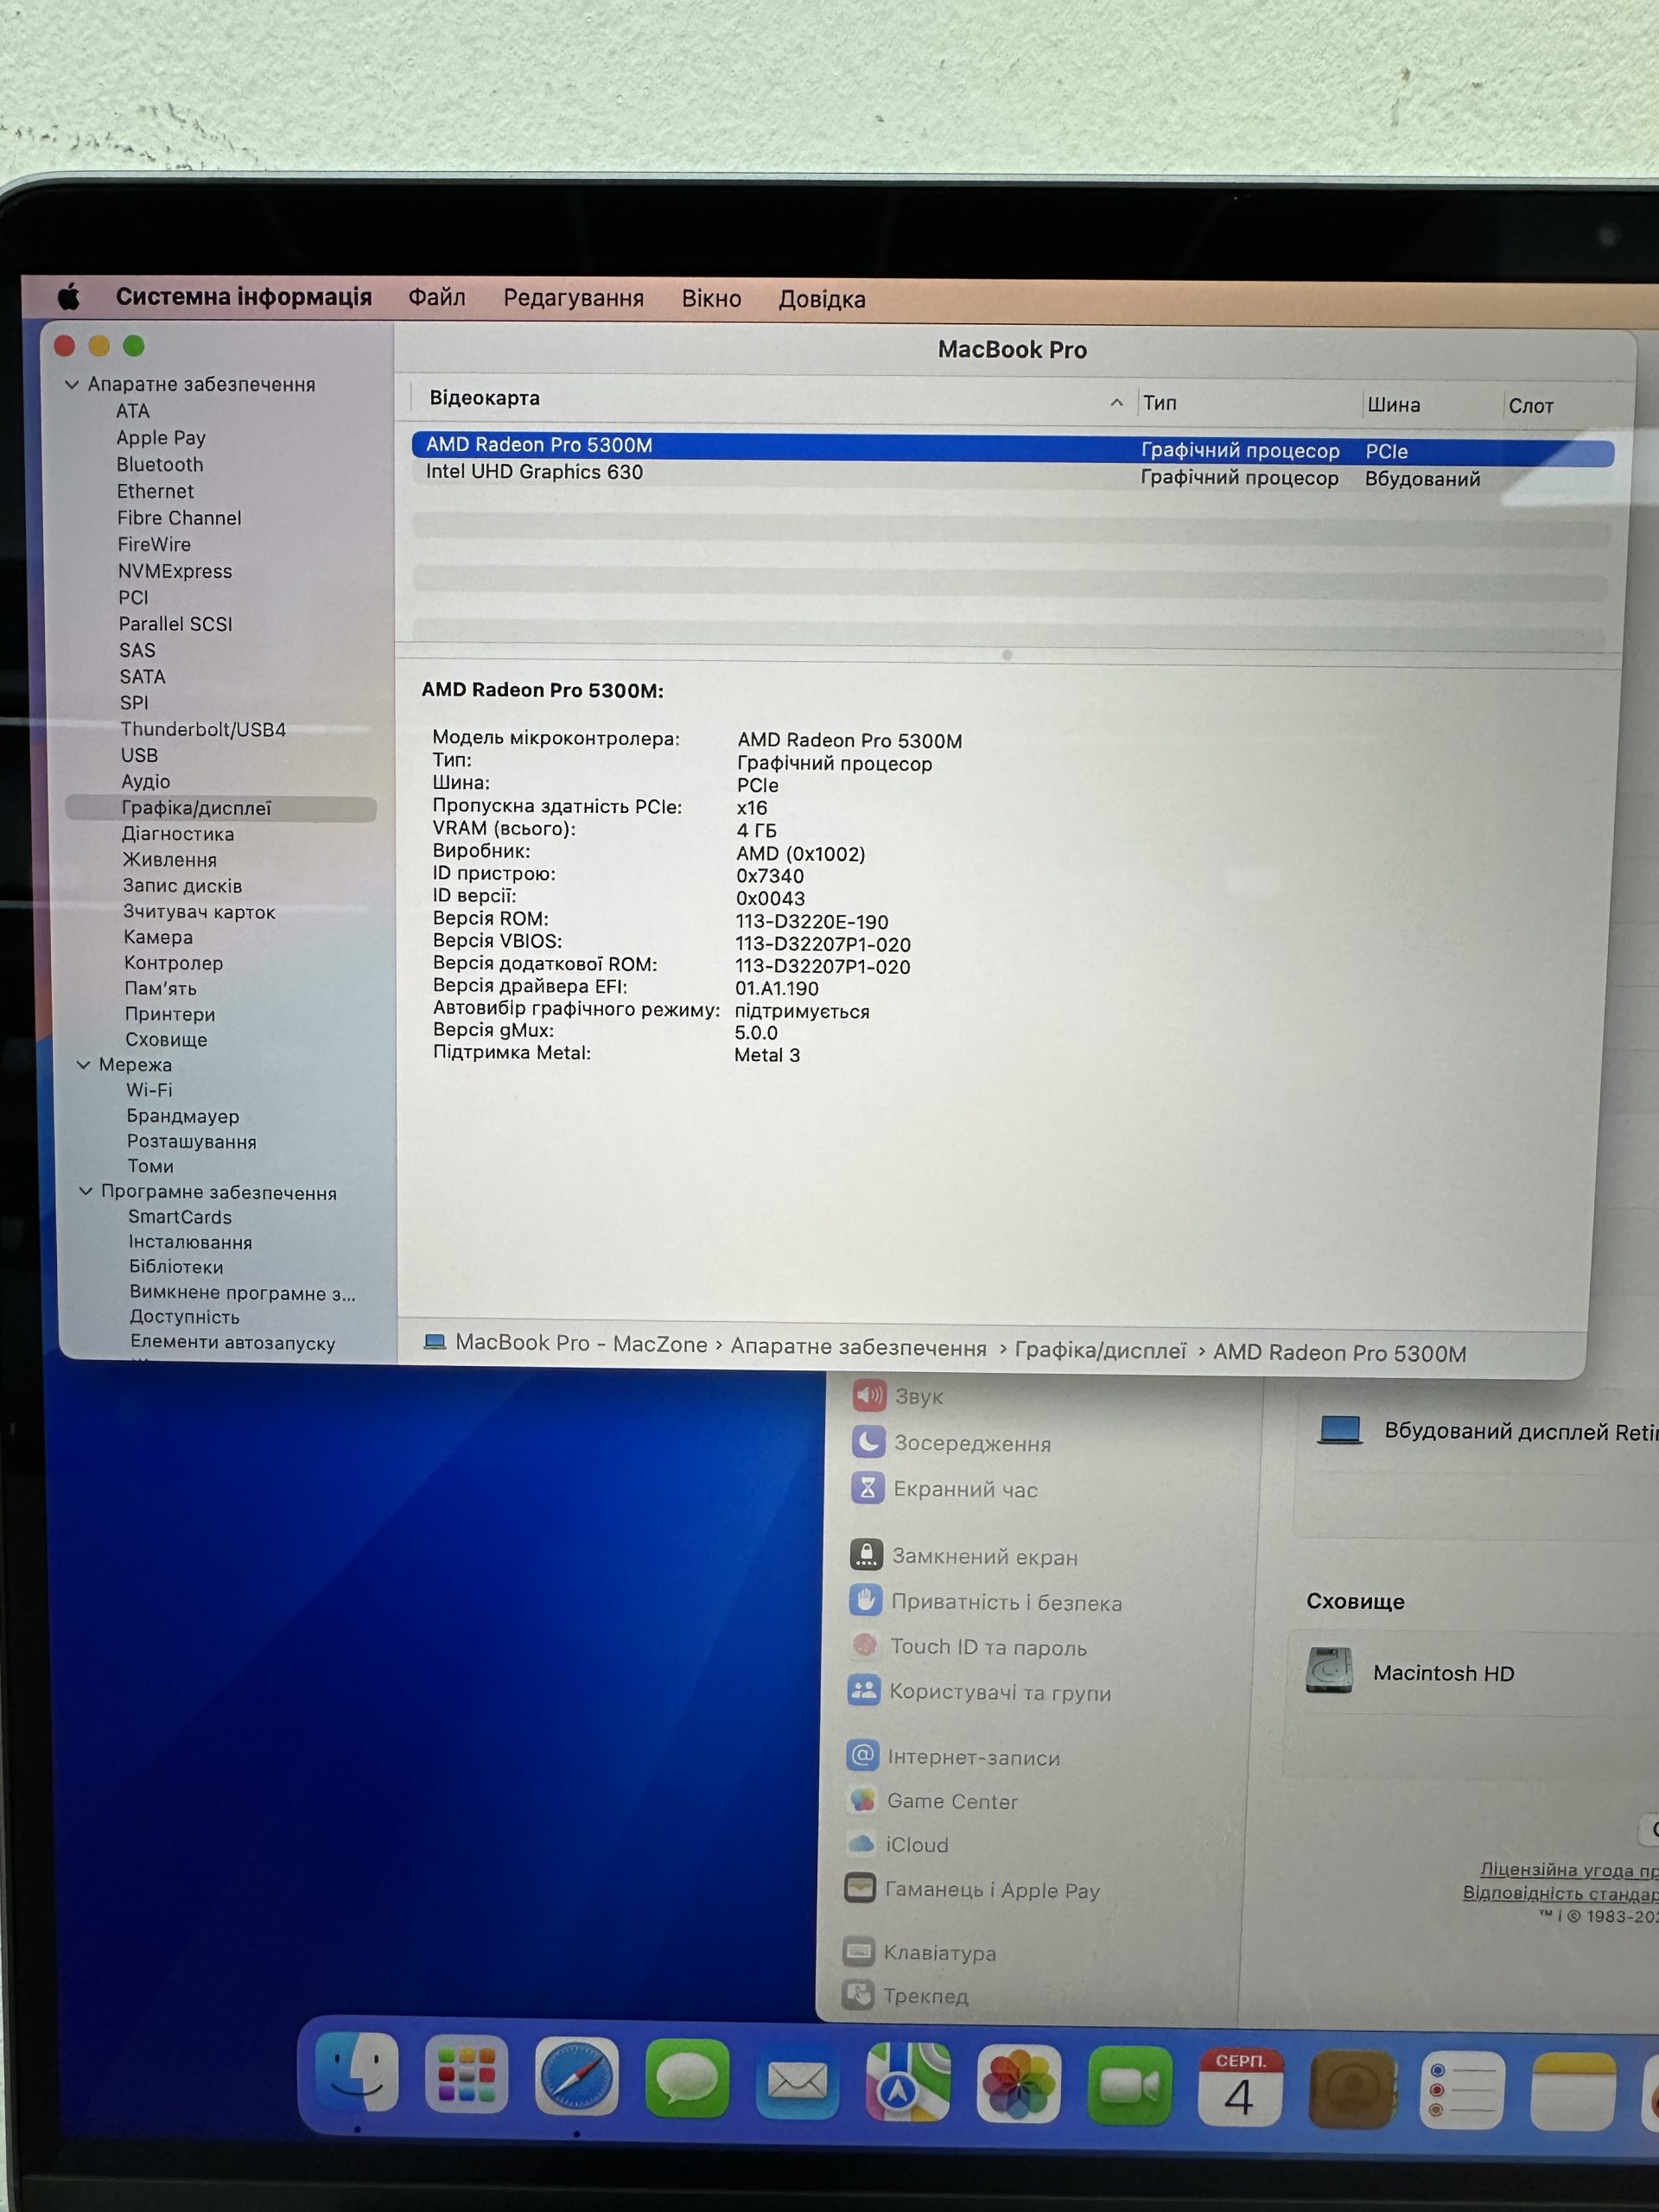The width and height of the screenshot is (1659, 2212).
Task: Click the Тип column header
Action: click(1160, 403)
